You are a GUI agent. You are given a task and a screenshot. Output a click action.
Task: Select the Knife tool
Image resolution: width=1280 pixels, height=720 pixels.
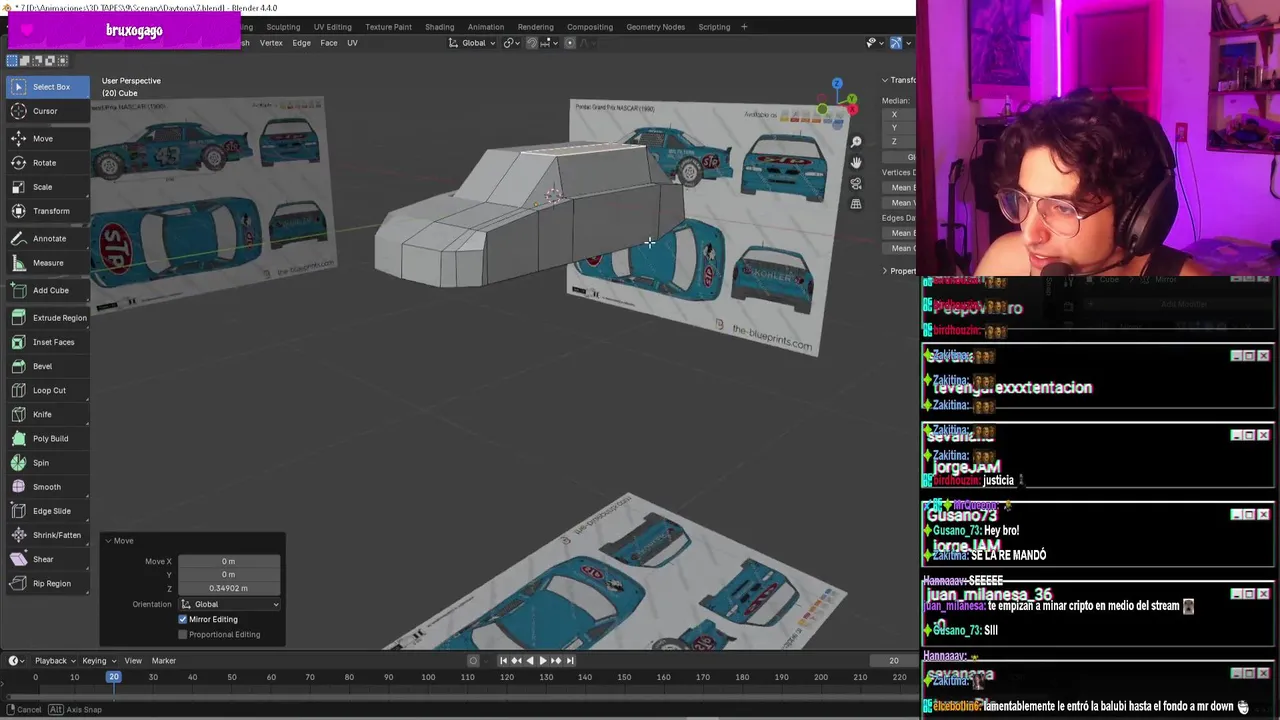tap(48, 414)
